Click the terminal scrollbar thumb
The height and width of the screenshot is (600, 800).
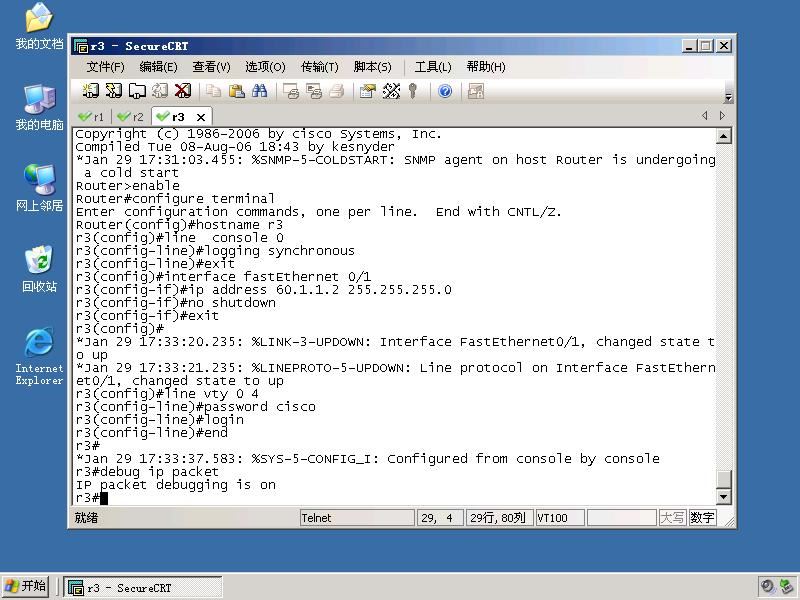pyautogui.click(x=723, y=479)
